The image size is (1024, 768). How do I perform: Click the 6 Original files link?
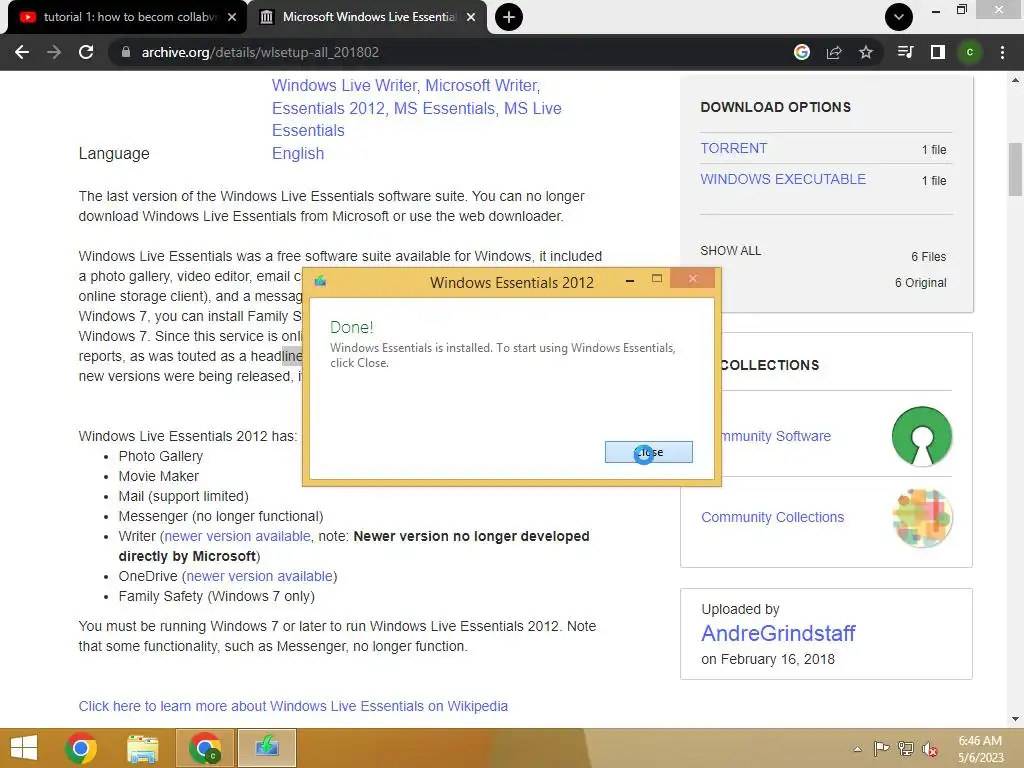click(920, 282)
